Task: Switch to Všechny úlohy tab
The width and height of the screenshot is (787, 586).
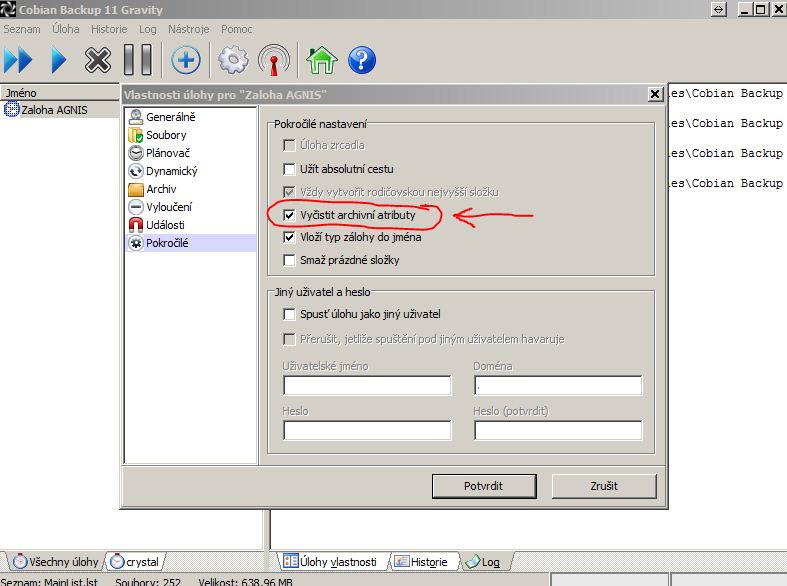Action: tap(55, 561)
